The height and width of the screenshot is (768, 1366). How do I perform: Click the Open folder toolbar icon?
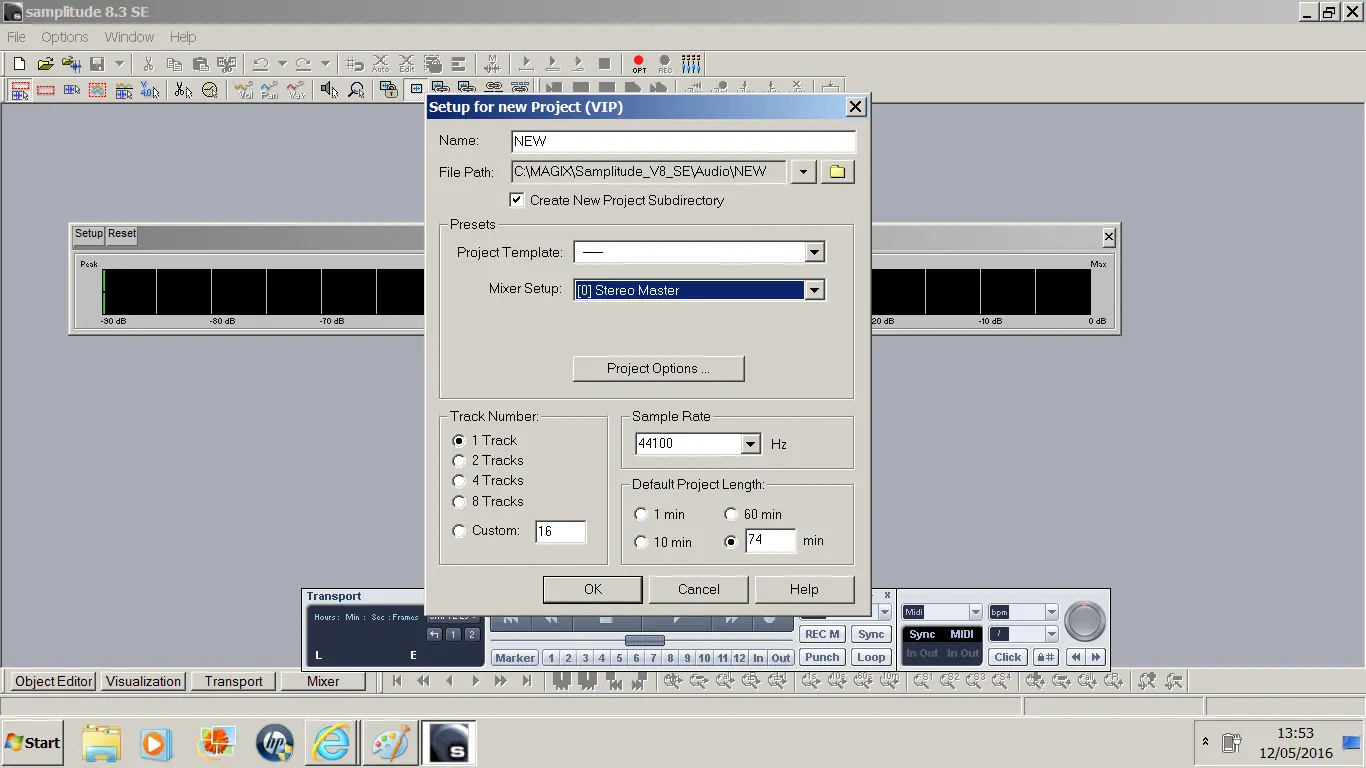point(45,64)
